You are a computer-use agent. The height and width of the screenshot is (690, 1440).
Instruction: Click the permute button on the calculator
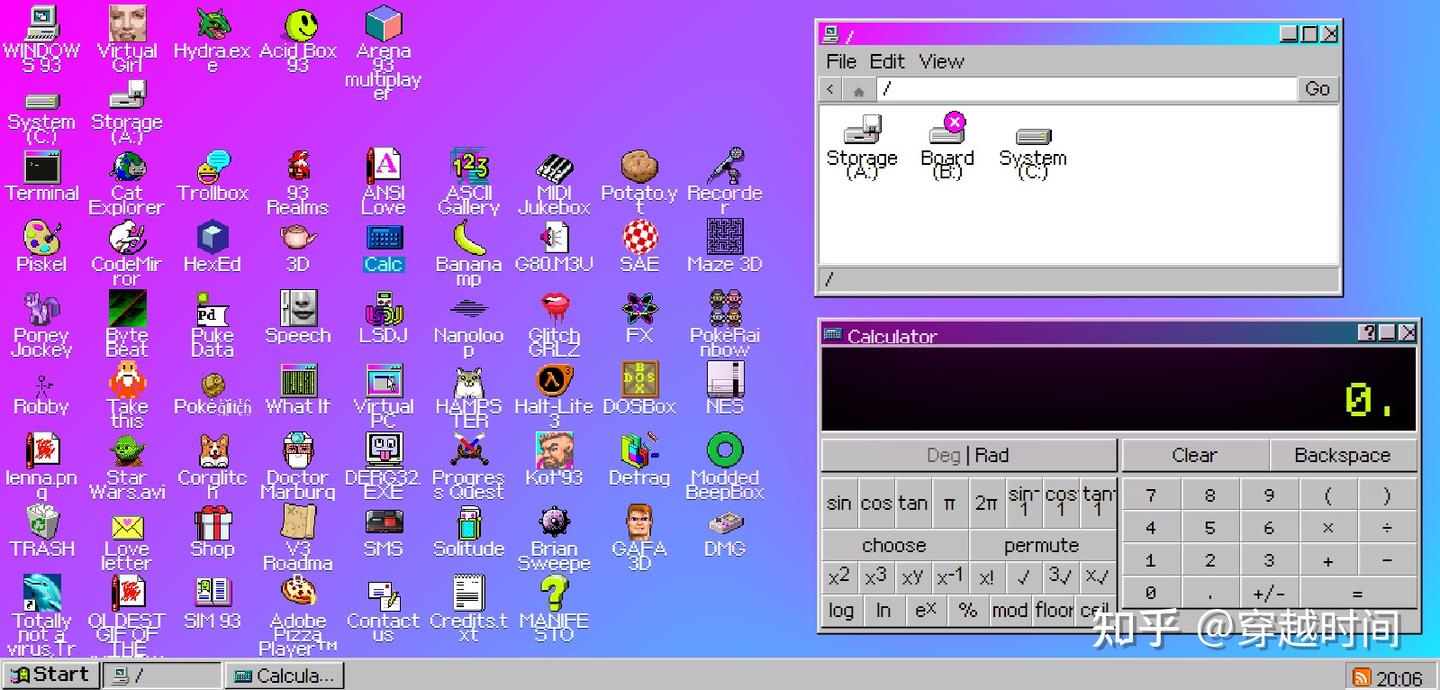[x=1044, y=545]
